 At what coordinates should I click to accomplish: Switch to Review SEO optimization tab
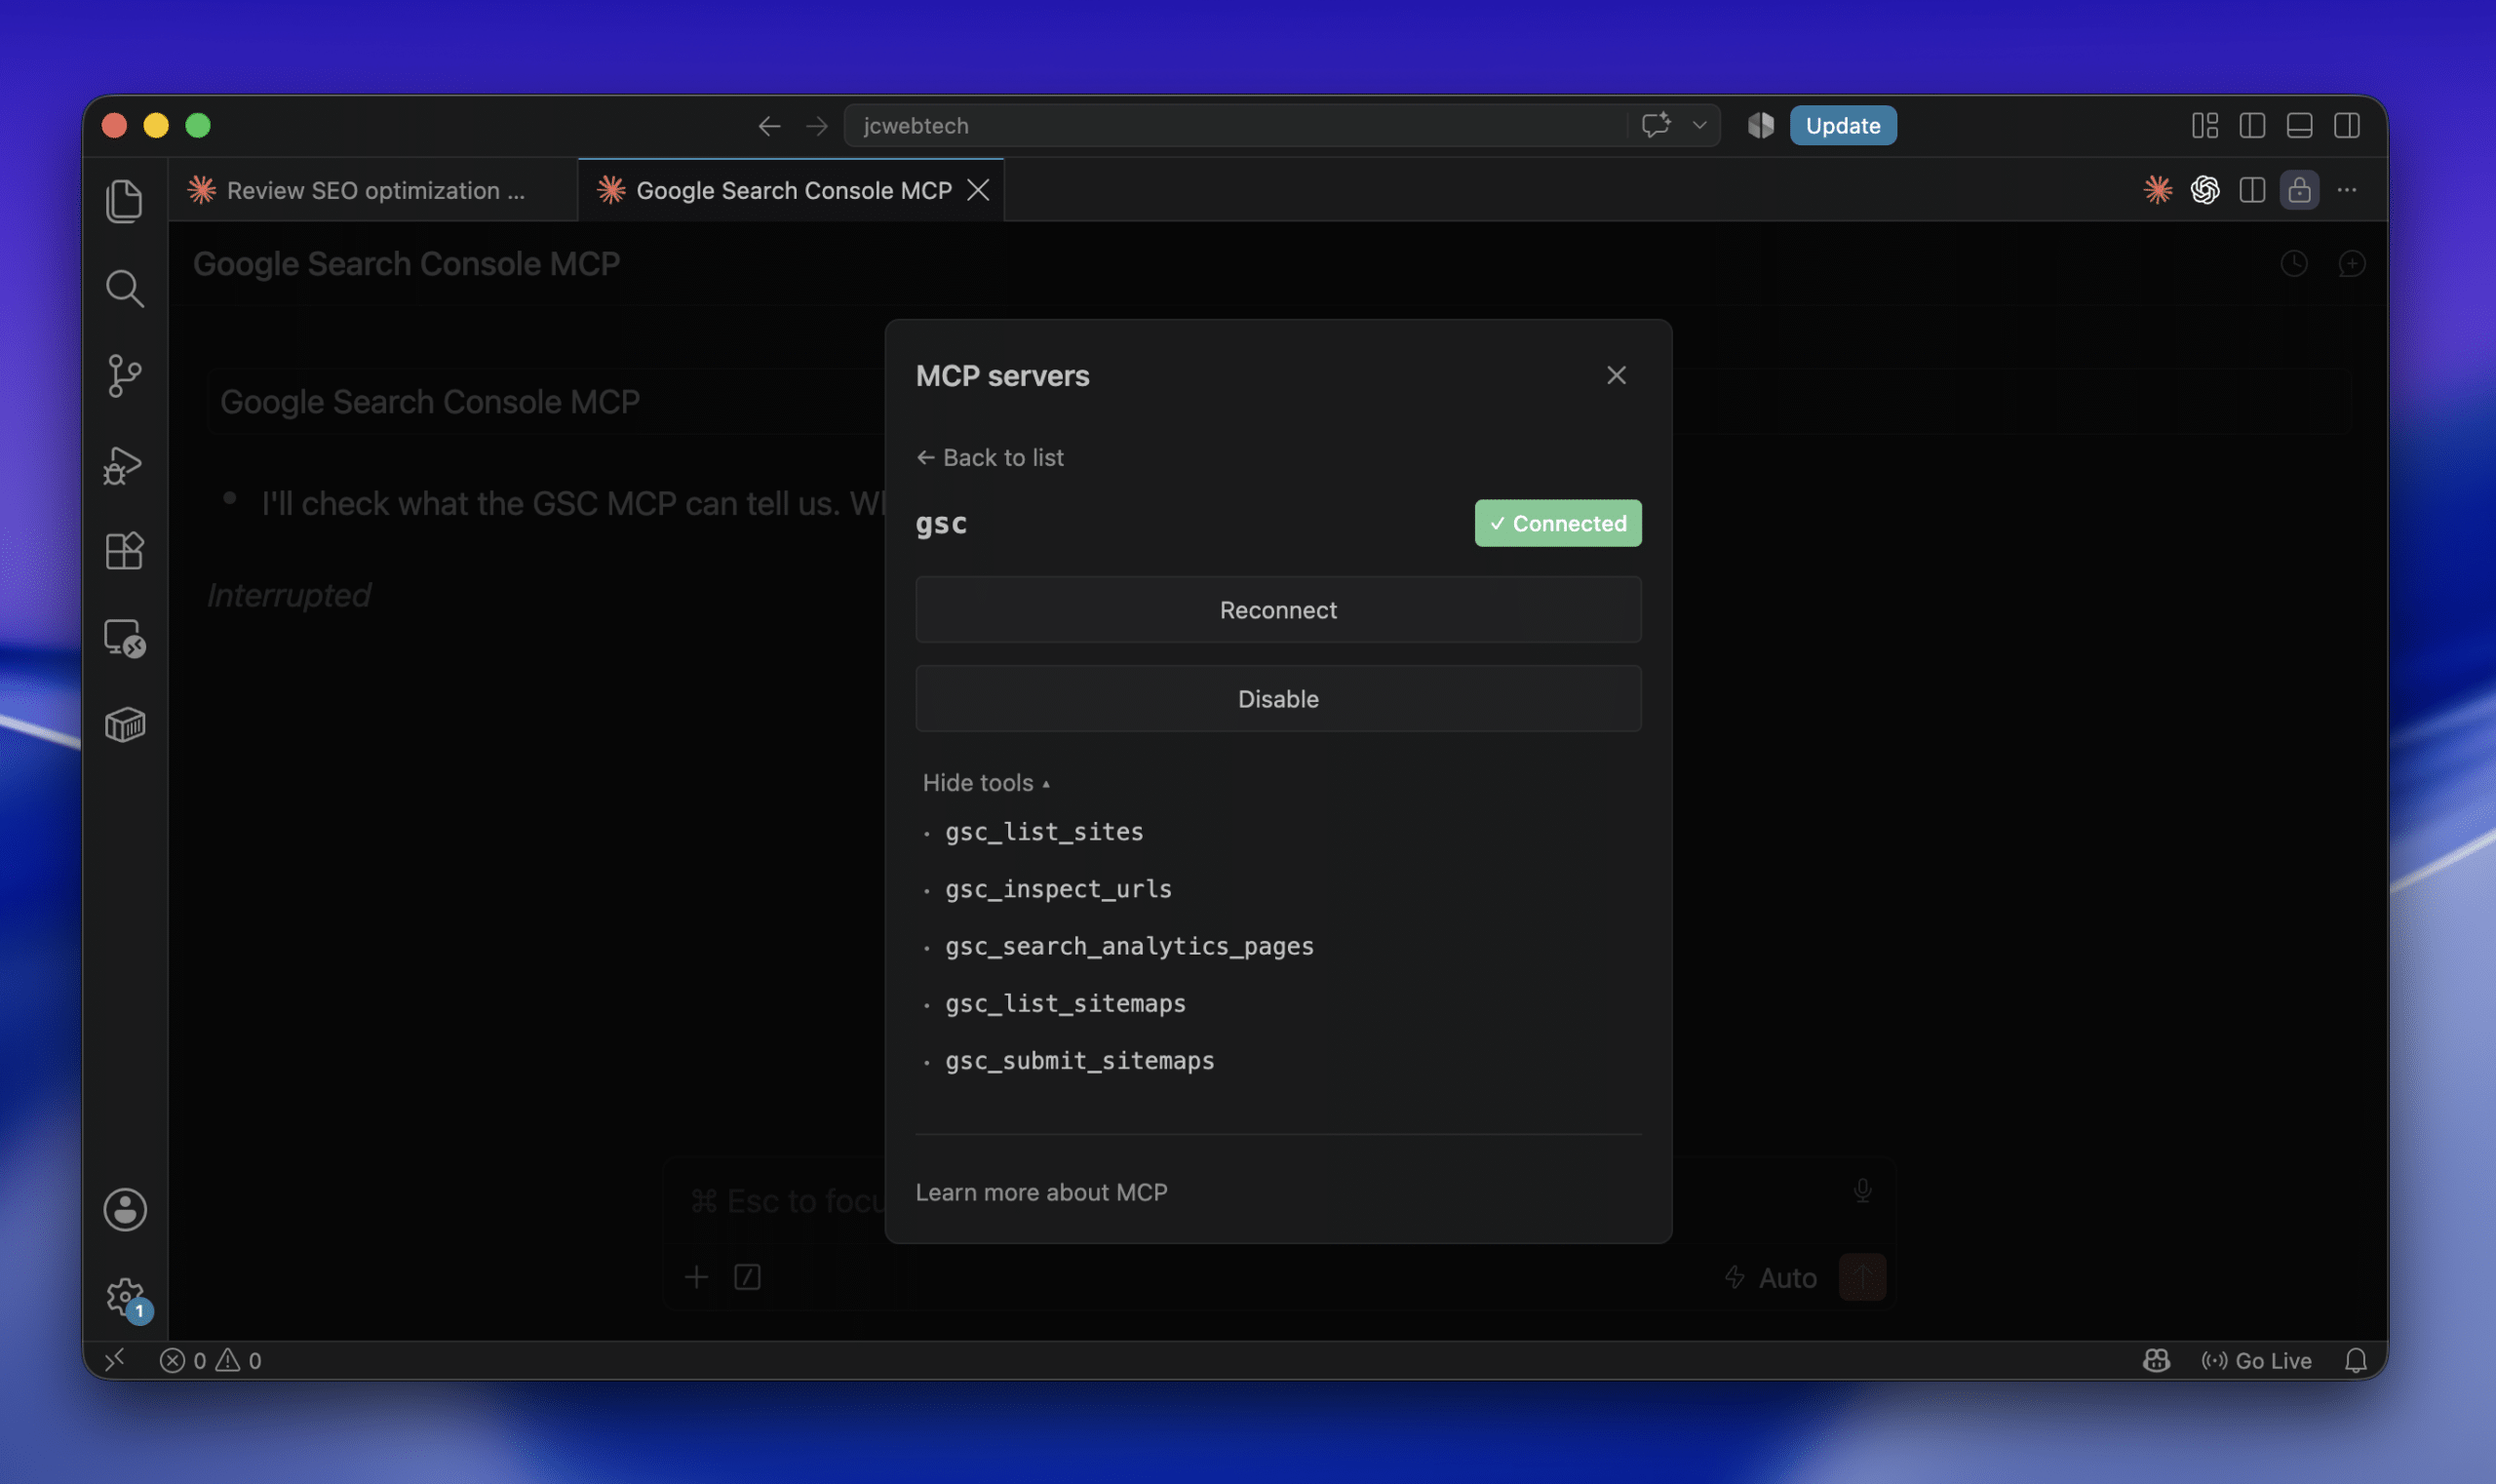click(x=373, y=190)
